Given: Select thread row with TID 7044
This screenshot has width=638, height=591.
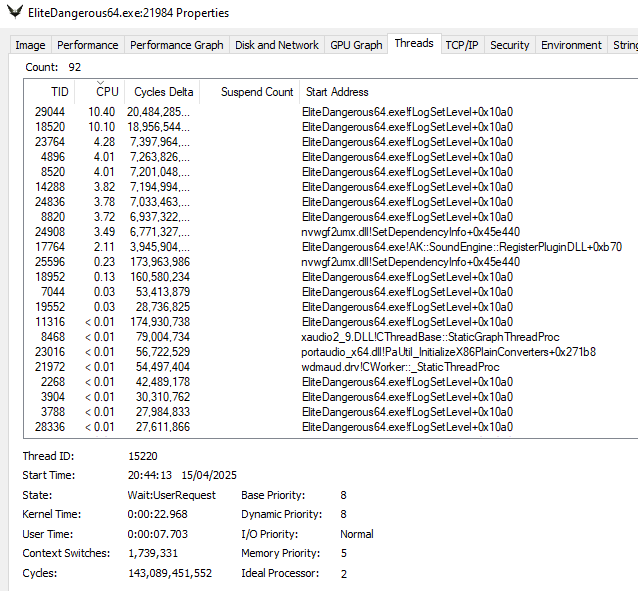Looking at the screenshot, I should tap(330, 292).
